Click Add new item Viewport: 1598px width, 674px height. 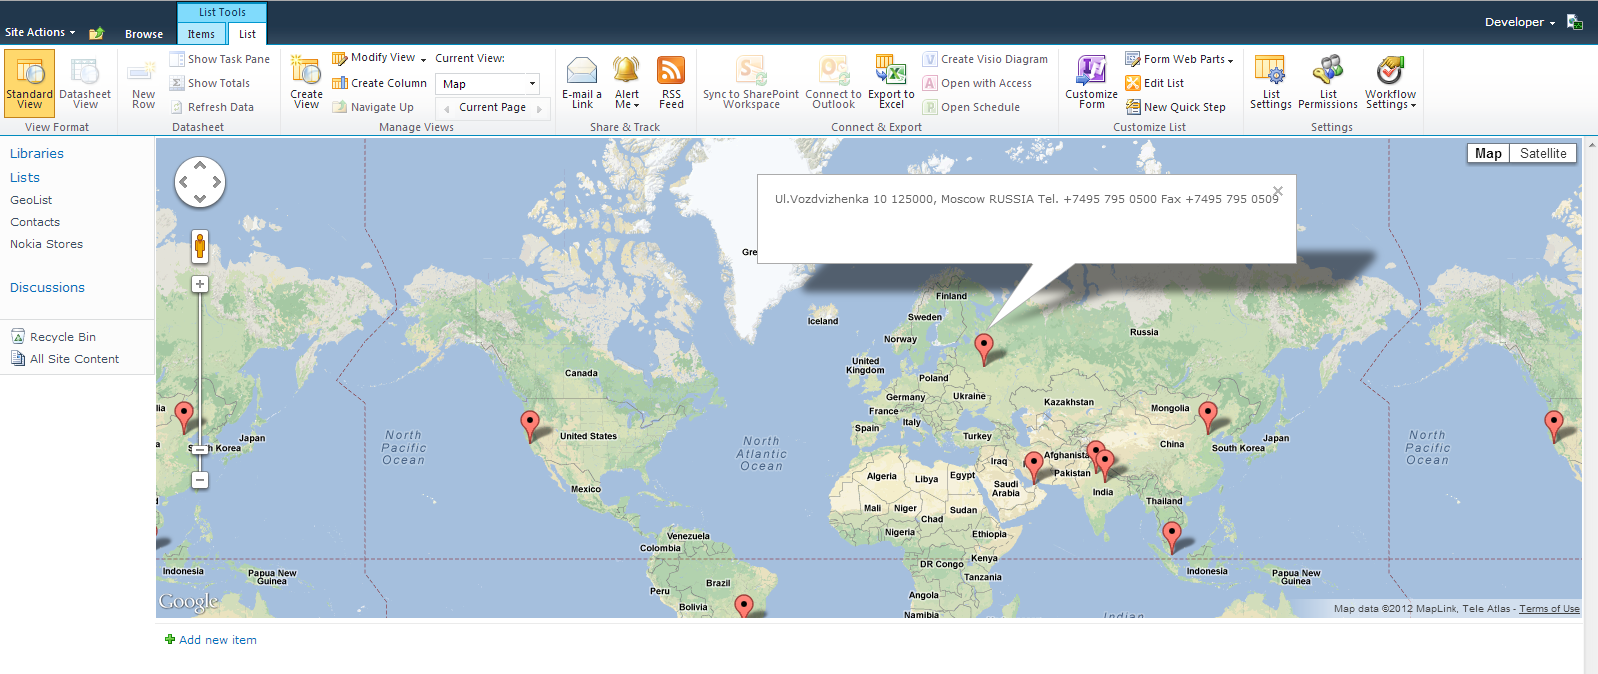(x=211, y=640)
